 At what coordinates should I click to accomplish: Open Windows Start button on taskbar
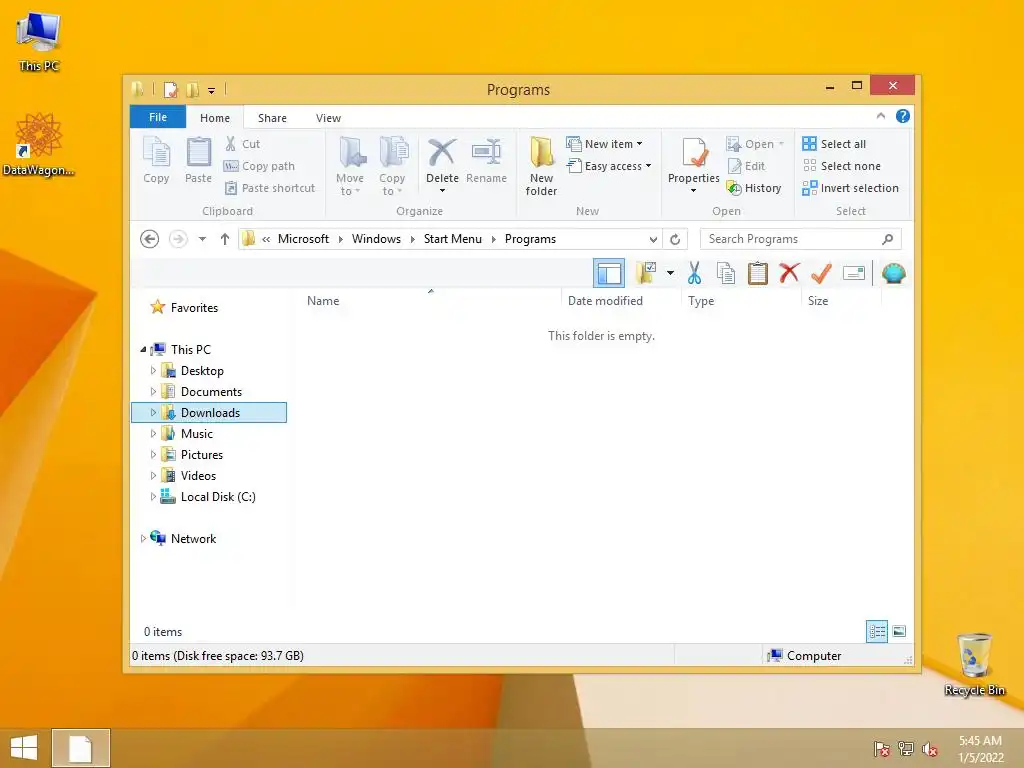coord(24,748)
